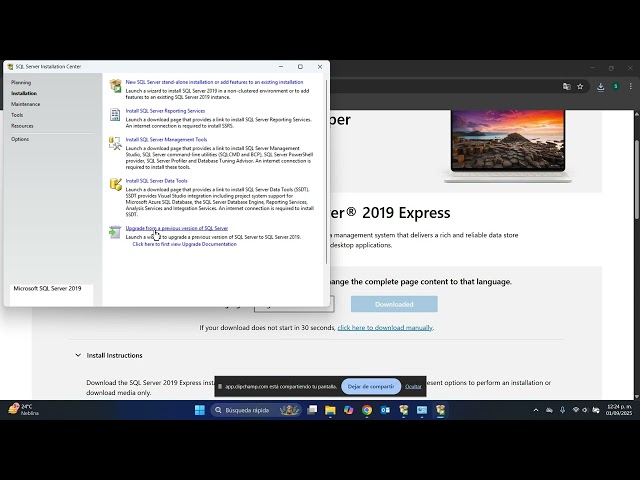Click the network Wi-Fi tray icon
The height and width of the screenshot is (480, 640).
[576, 410]
